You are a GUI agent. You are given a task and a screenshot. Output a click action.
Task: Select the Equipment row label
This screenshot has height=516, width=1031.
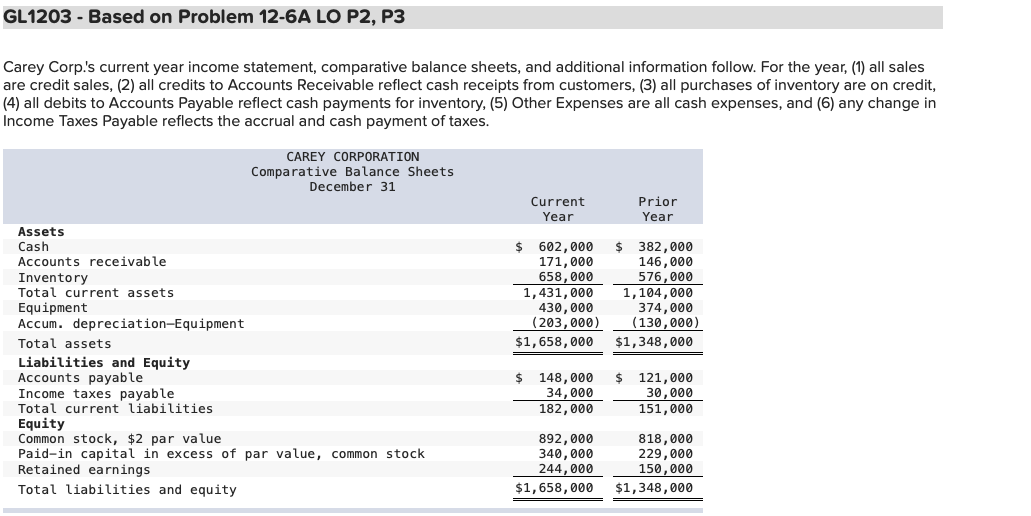[x=53, y=308]
